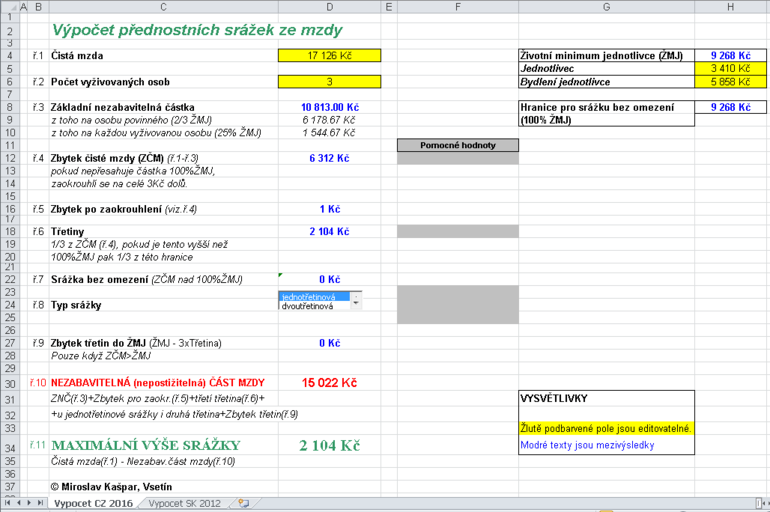Viewport: 770px width, 512px height.
Task: Click the 'Jednotlivec' label cell
Action: (606, 68)
